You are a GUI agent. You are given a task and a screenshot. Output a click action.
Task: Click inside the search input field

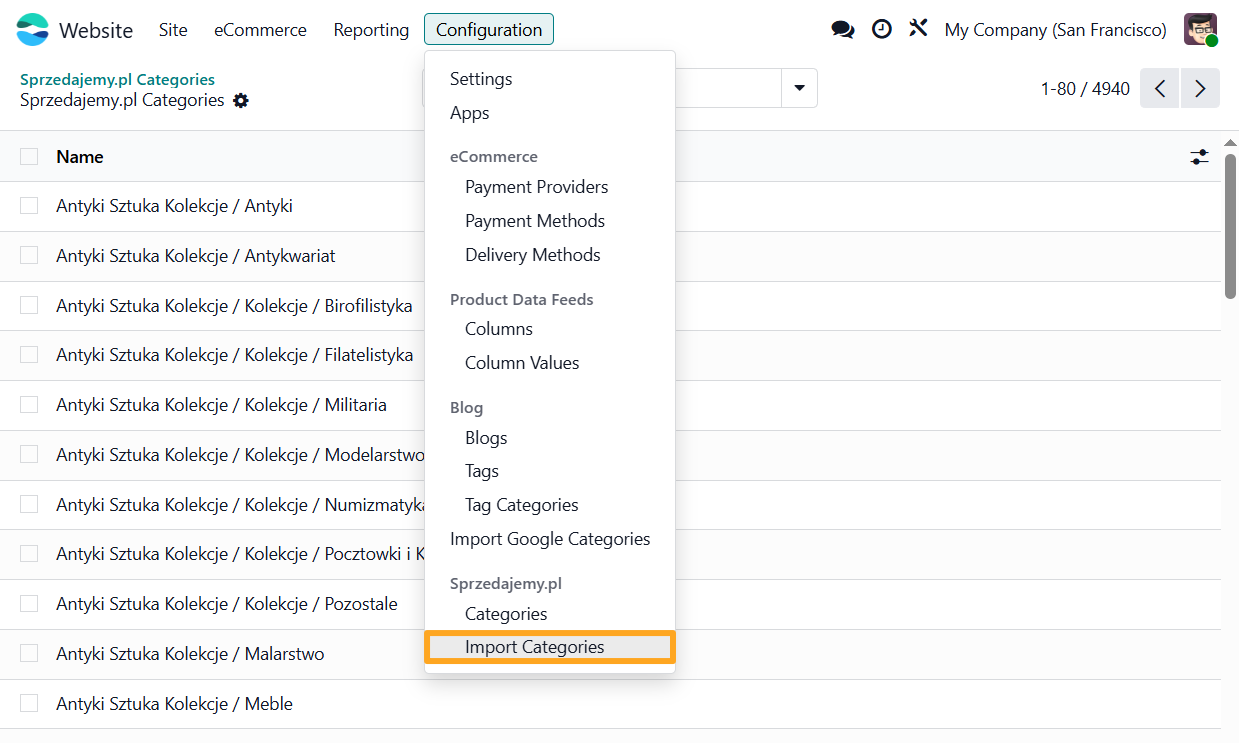(x=728, y=88)
